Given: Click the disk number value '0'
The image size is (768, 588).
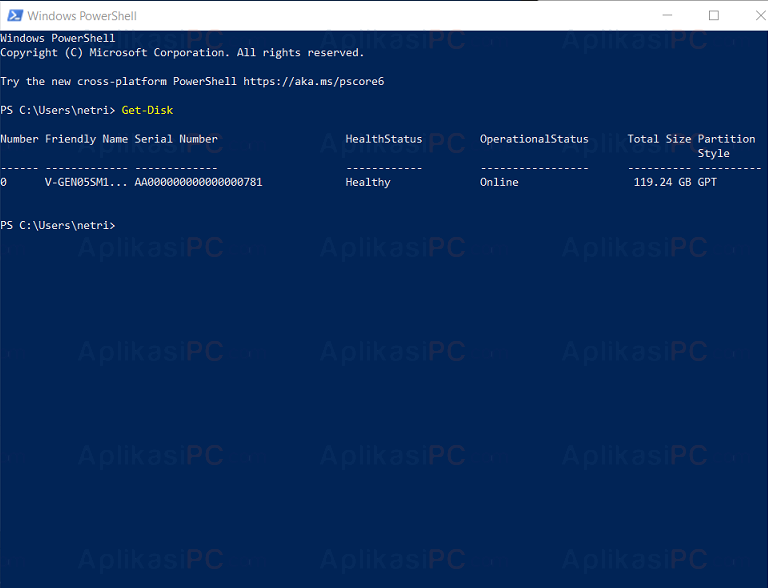Looking at the screenshot, I should click(x=3, y=182).
